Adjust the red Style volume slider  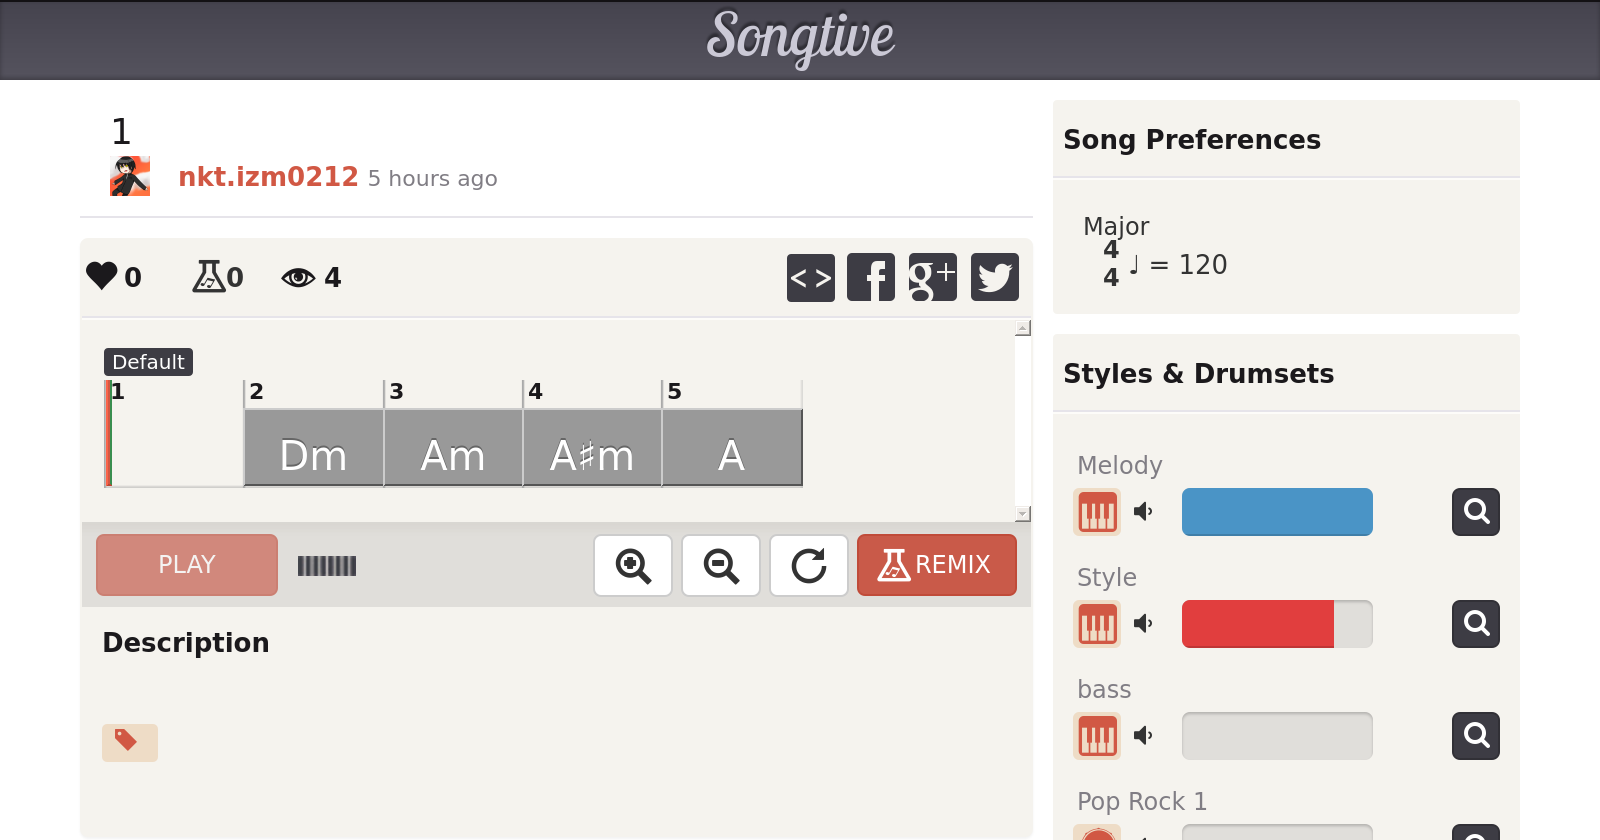coord(1276,624)
